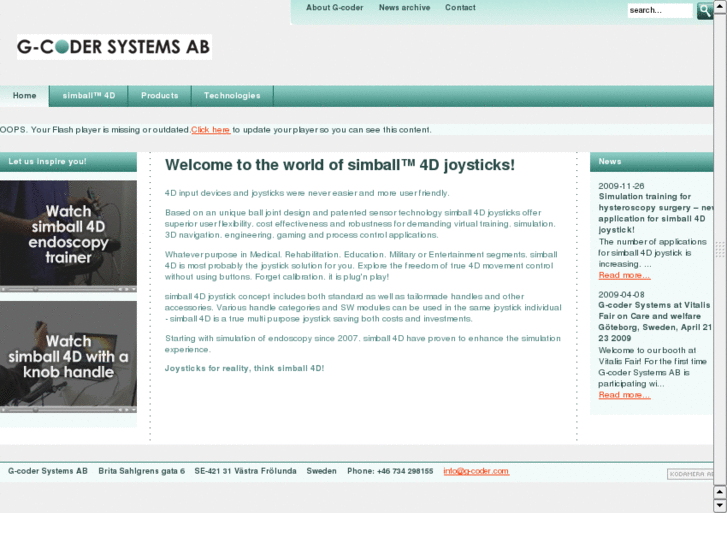The height and width of the screenshot is (545, 727).
Task: Adjust the knob handle video progress bar
Action: click(60, 410)
